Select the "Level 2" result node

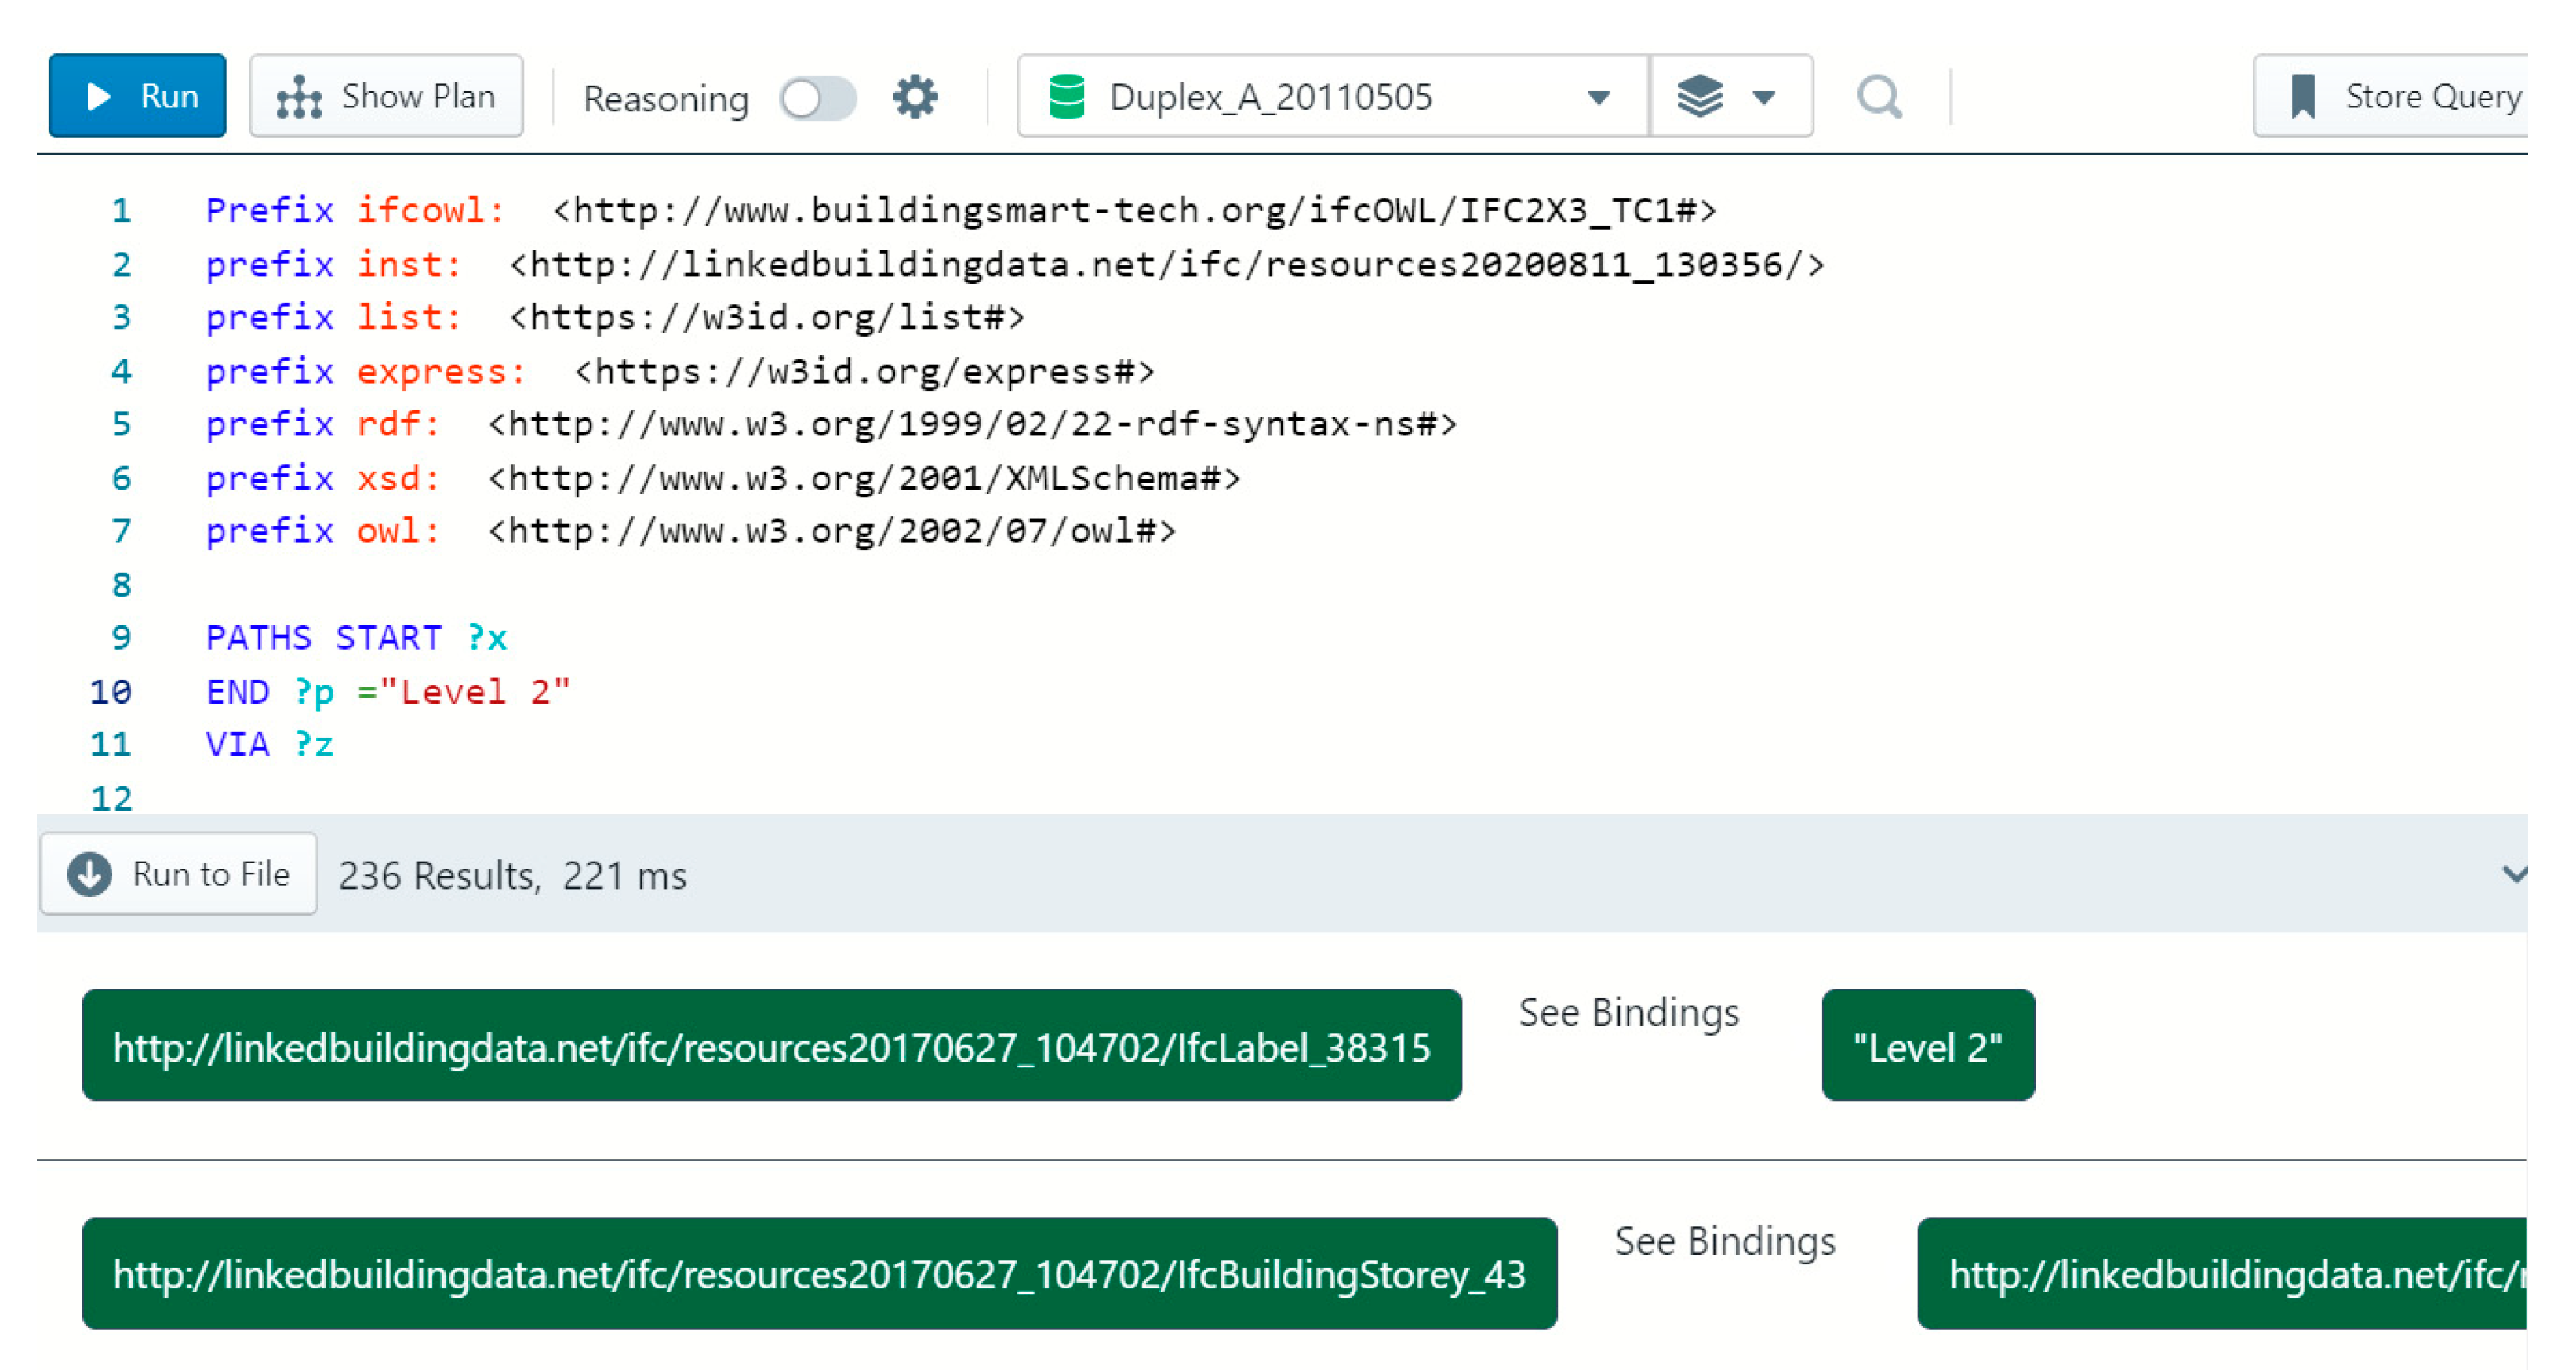(x=1927, y=1046)
